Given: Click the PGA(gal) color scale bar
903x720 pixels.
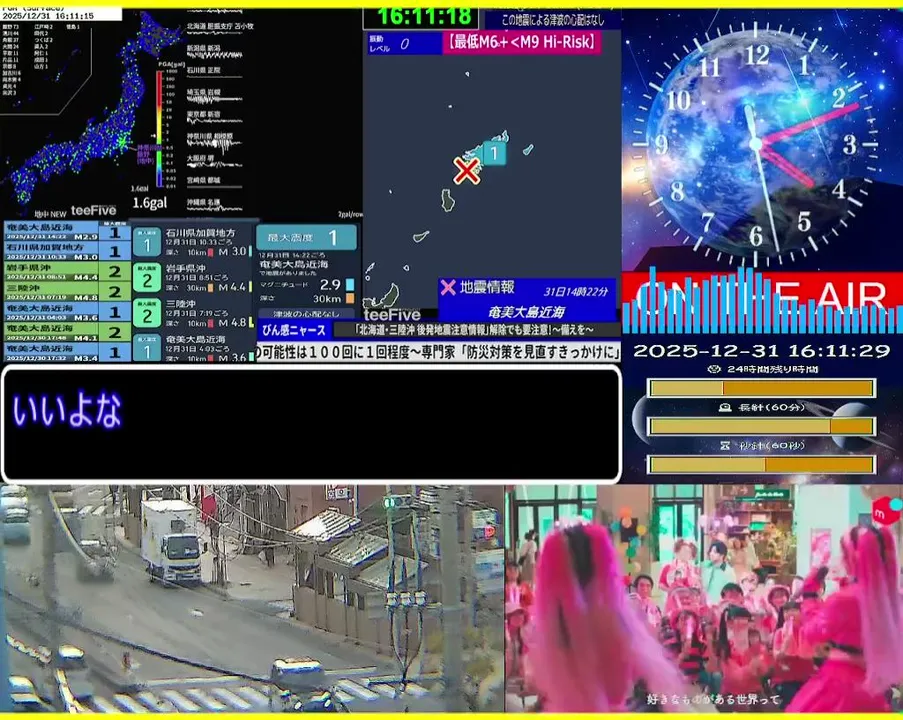Looking at the screenshot, I should (160, 128).
